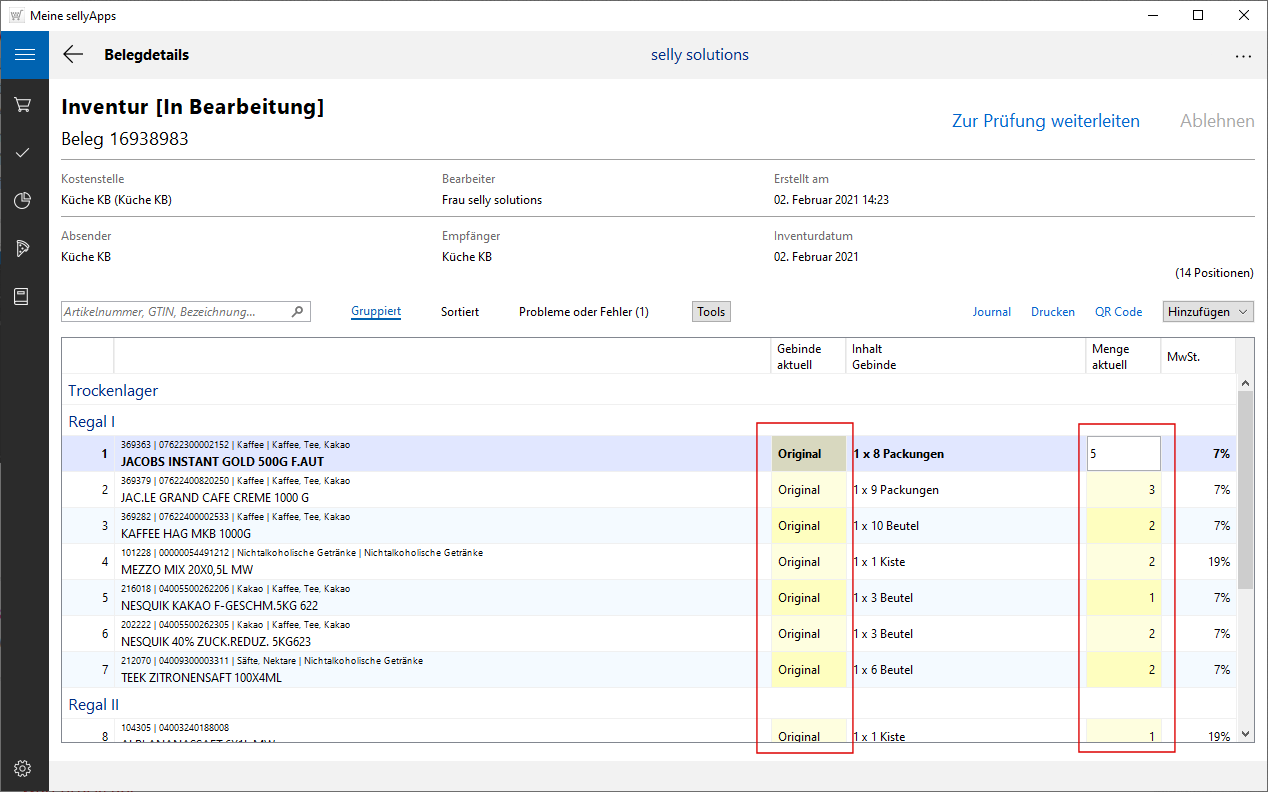
Task: Go back using the arrow icon
Action: (73, 55)
